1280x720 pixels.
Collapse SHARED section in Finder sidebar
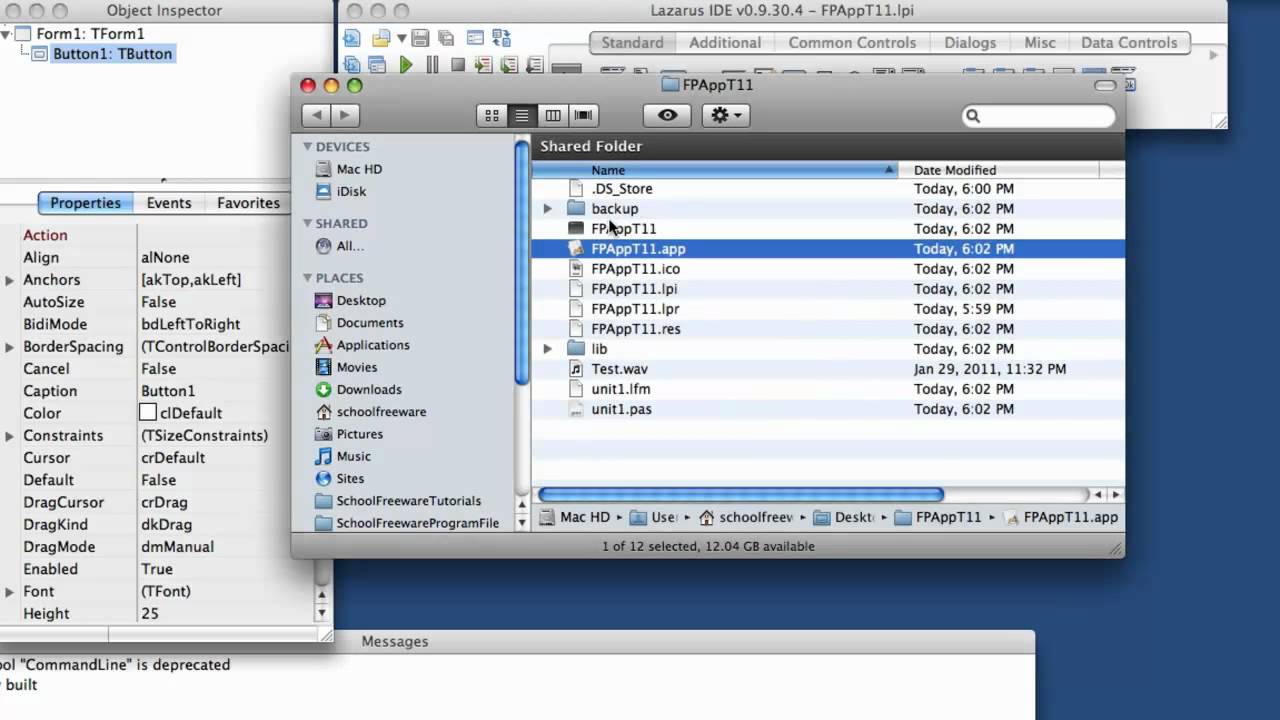click(x=307, y=223)
